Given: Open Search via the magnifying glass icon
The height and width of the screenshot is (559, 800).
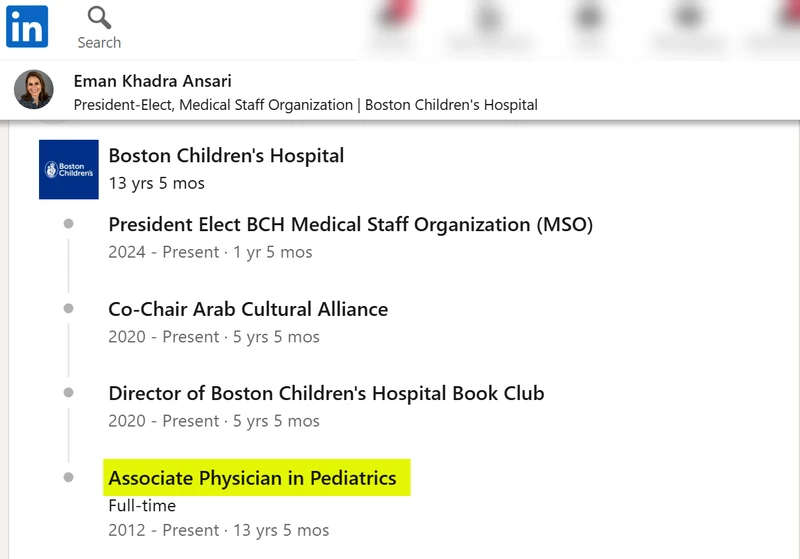Looking at the screenshot, I should pos(99,18).
